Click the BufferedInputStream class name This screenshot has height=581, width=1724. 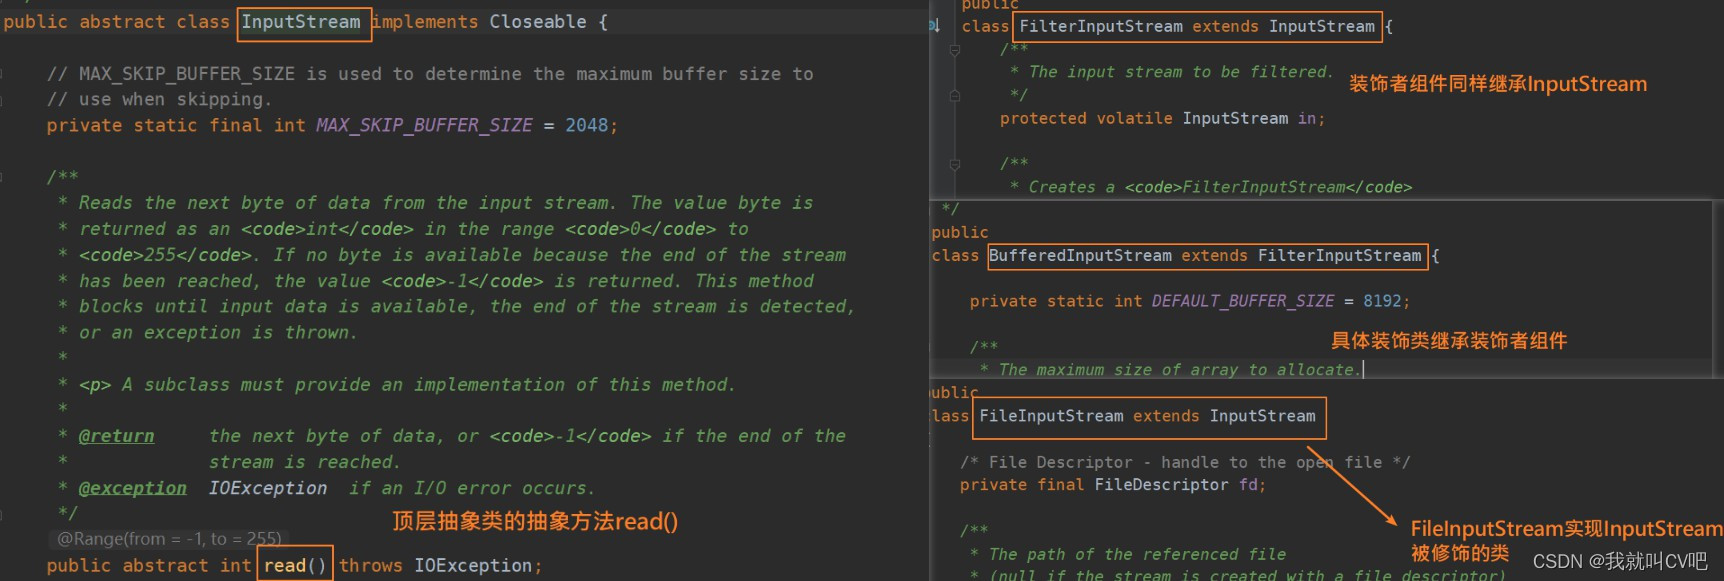point(1080,256)
